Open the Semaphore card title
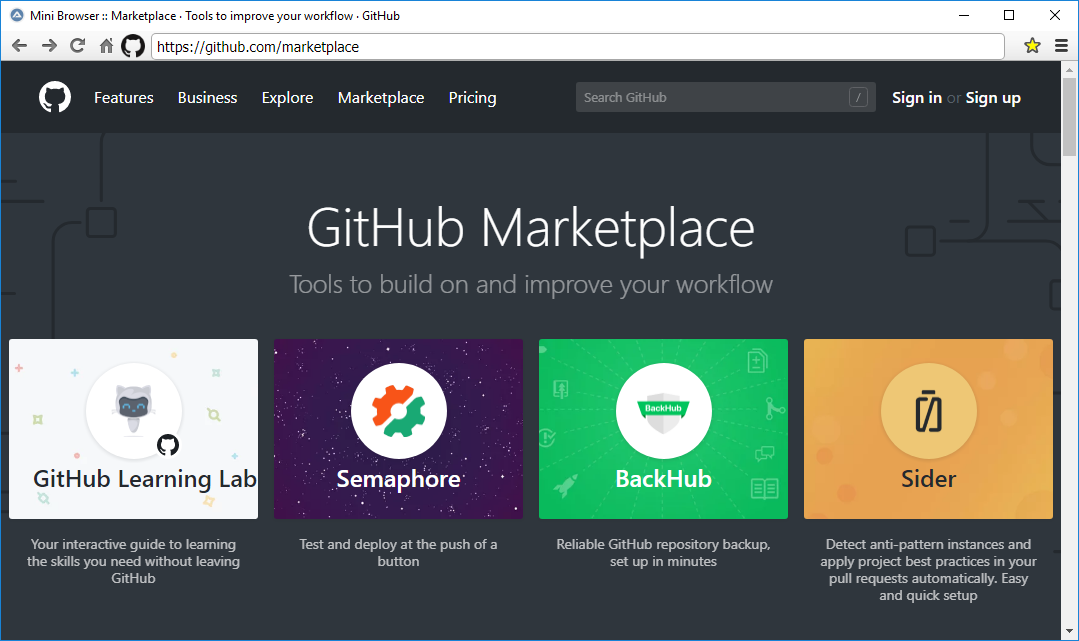 pyautogui.click(x=398, y=479)
